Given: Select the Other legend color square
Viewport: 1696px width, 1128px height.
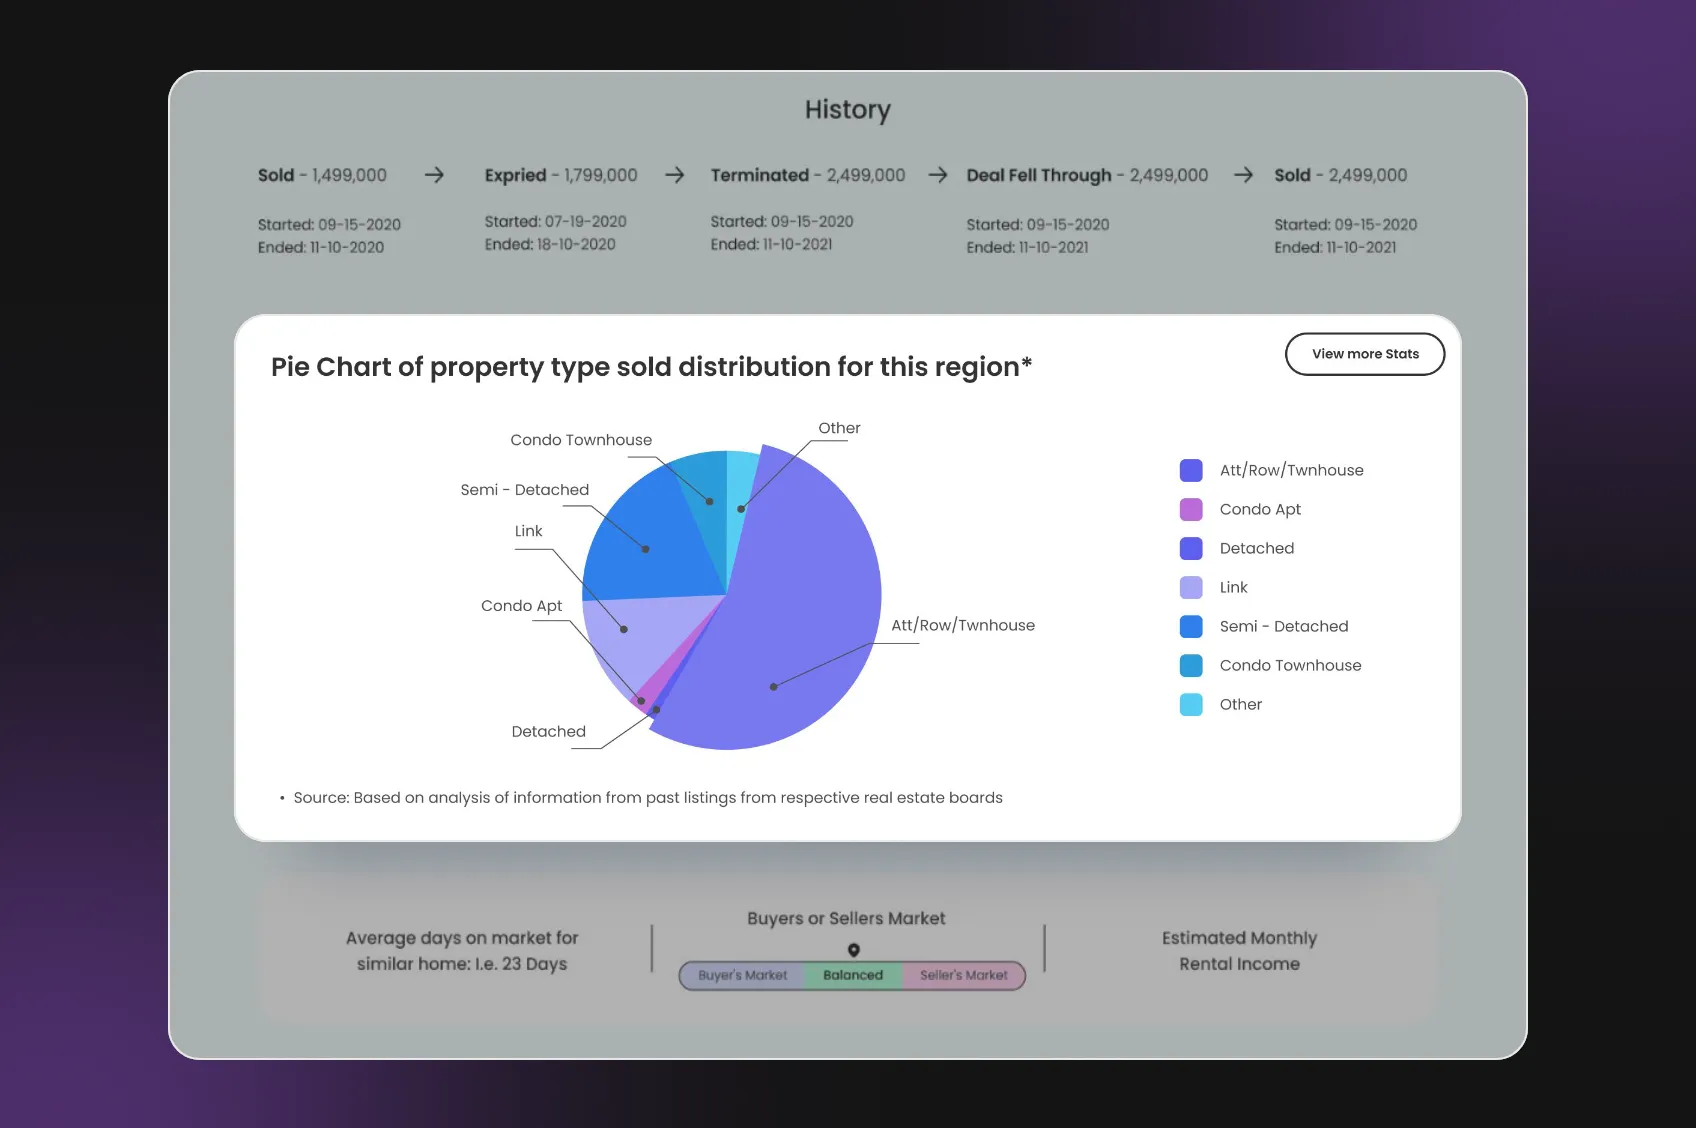Looking at the screenshot, I should click(x=1191, y=704).
